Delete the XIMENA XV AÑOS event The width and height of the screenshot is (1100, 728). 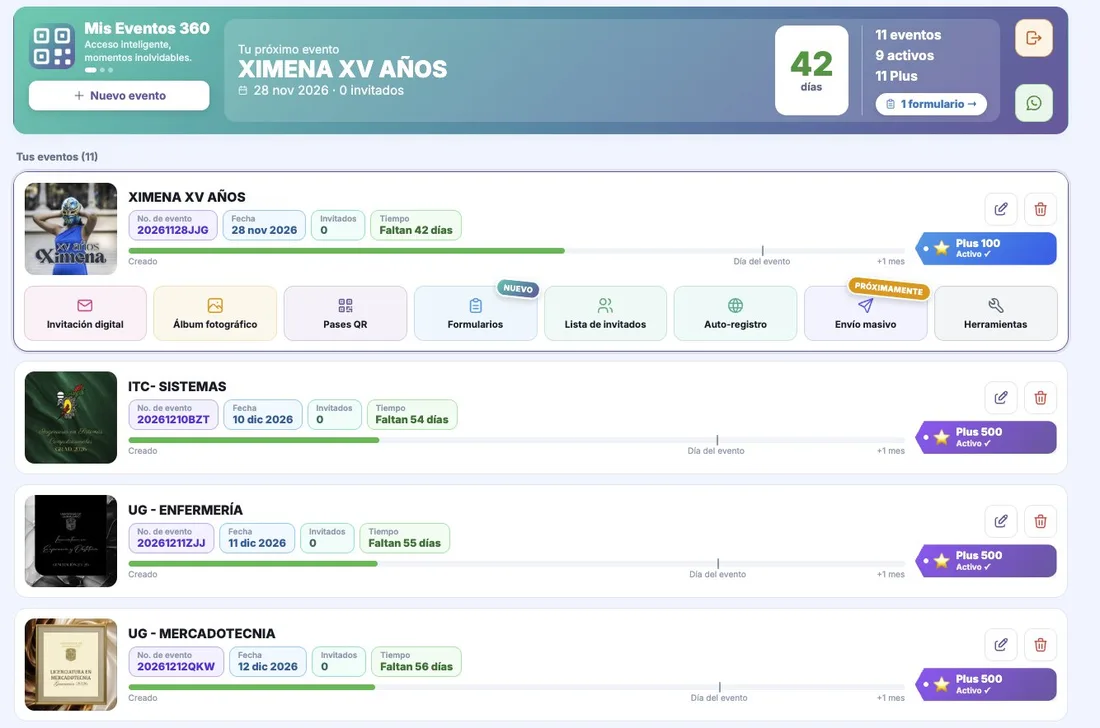[1040, 209]
